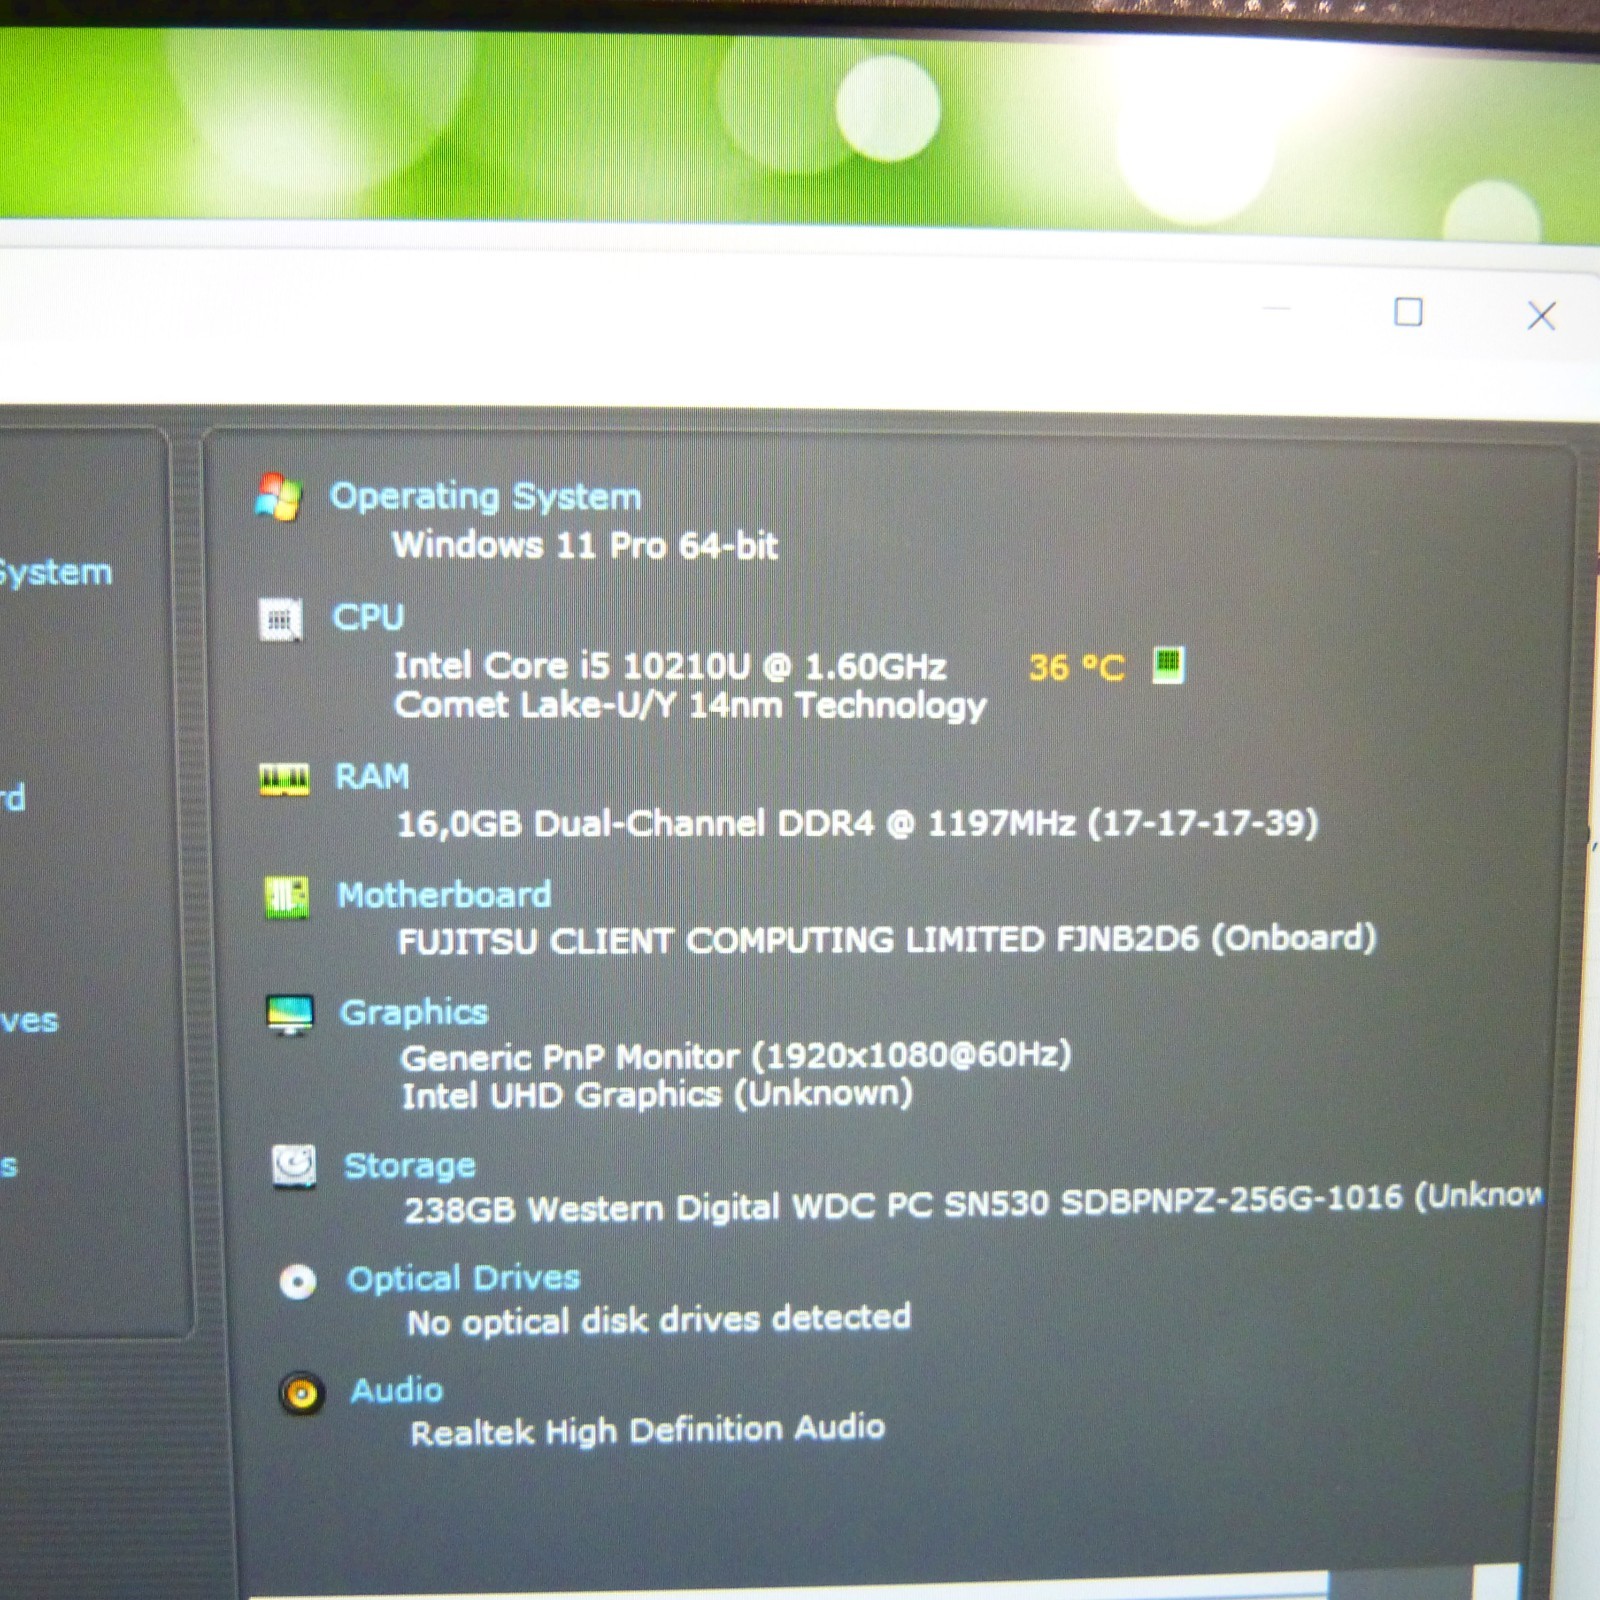This screenshot has height=1600, width=1600.
Task: Click the '238GB Western Digital WDC PC SN530' line
Action: click(x=974, y=1203)
